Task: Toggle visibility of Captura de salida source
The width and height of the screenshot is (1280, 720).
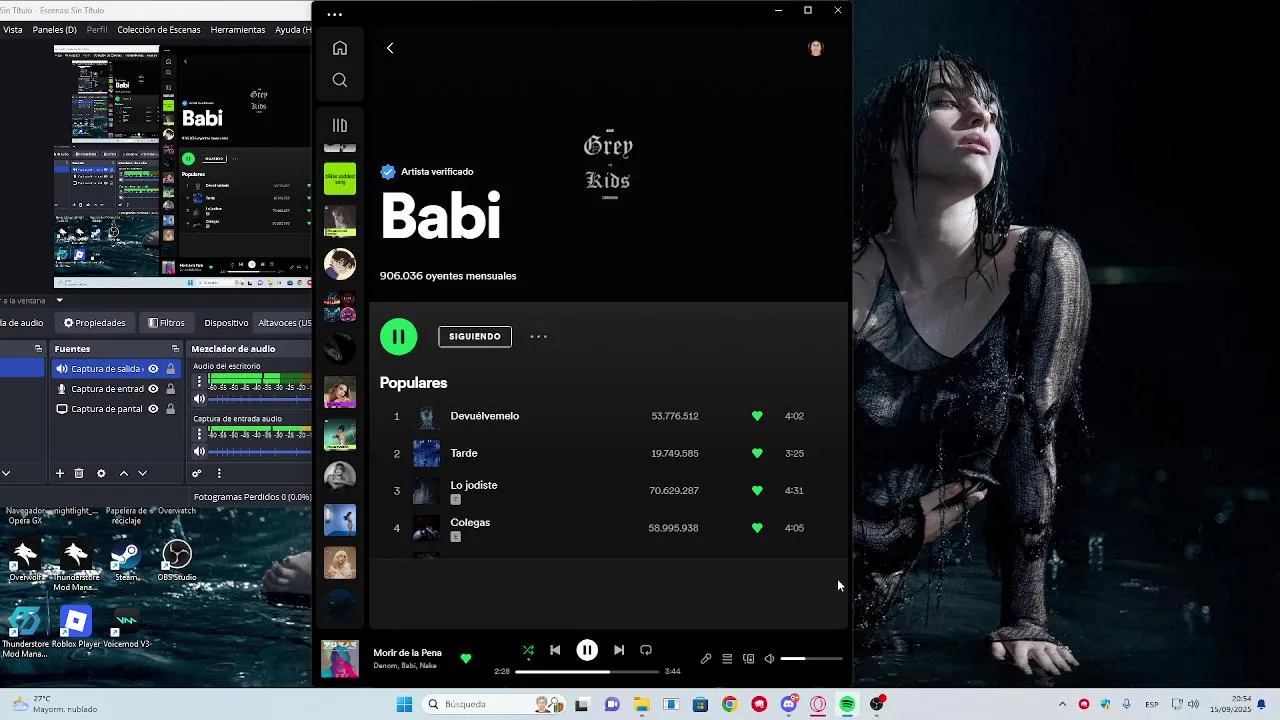Action: [153, 369]
